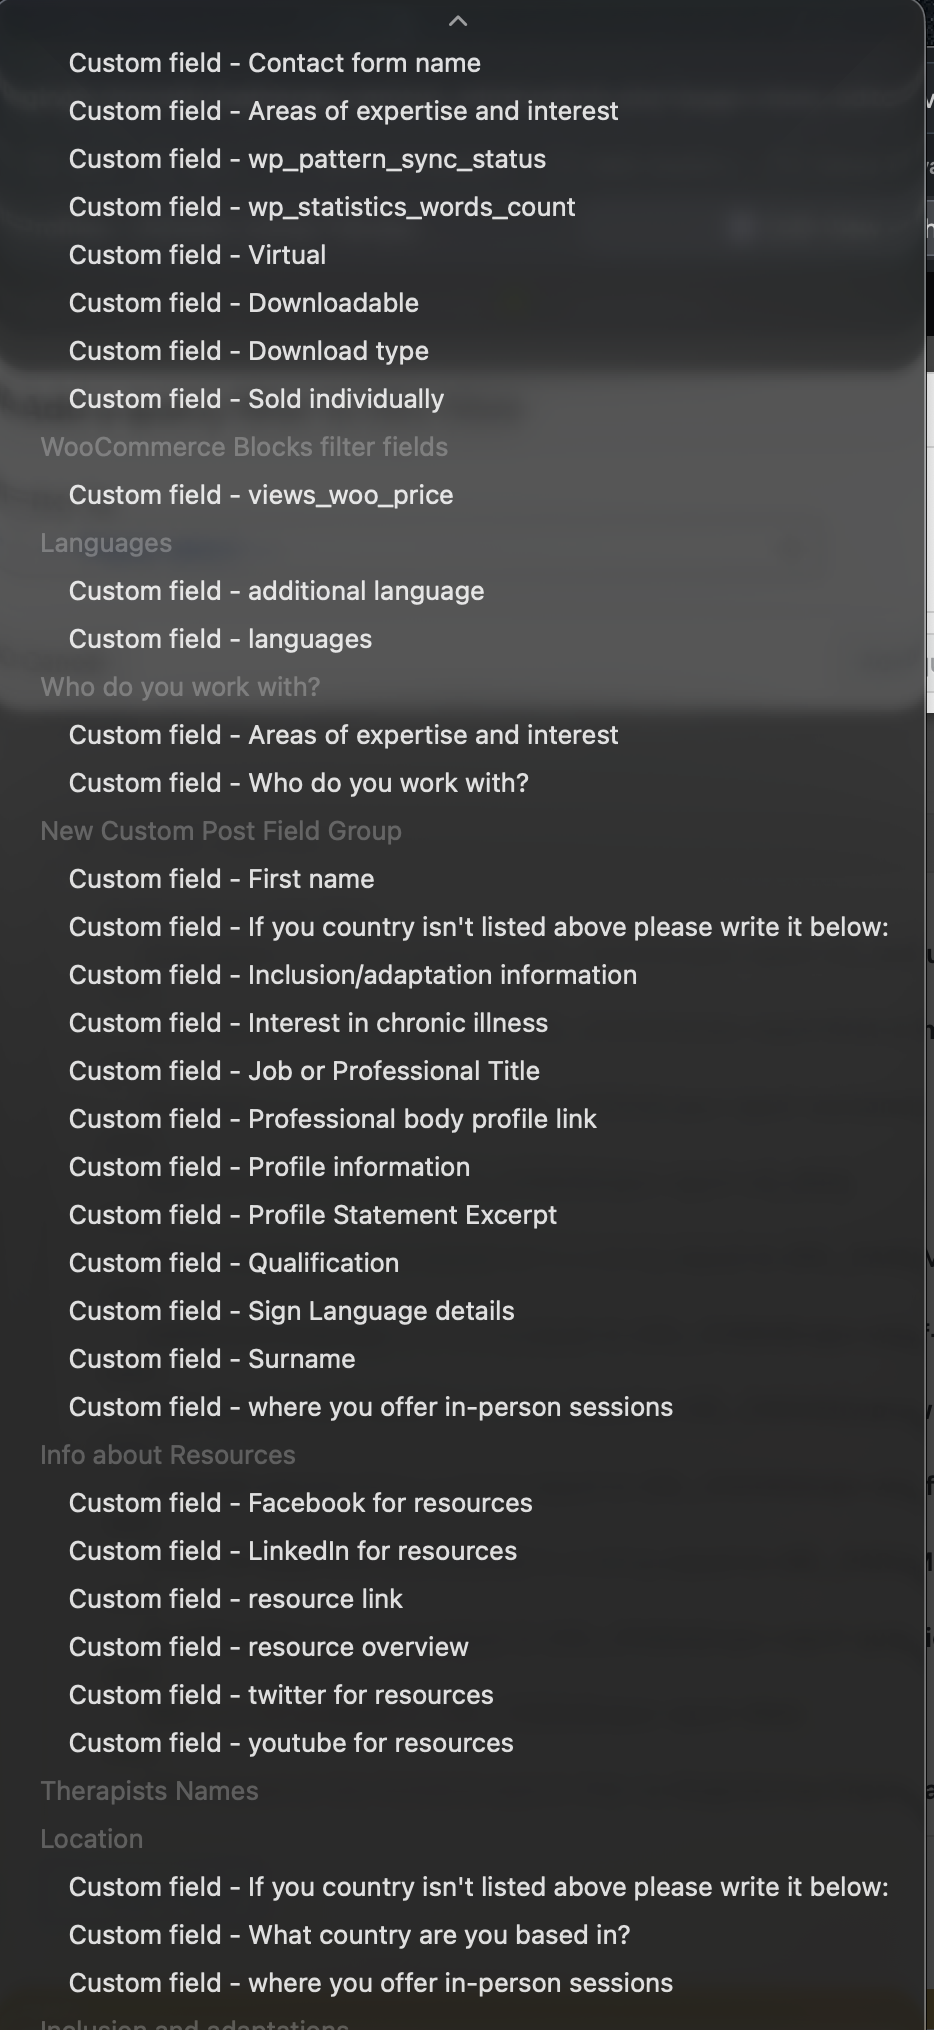Pick the Inclusion/adaptation information field
This screenshot has height=2030, width=934.
352,975
